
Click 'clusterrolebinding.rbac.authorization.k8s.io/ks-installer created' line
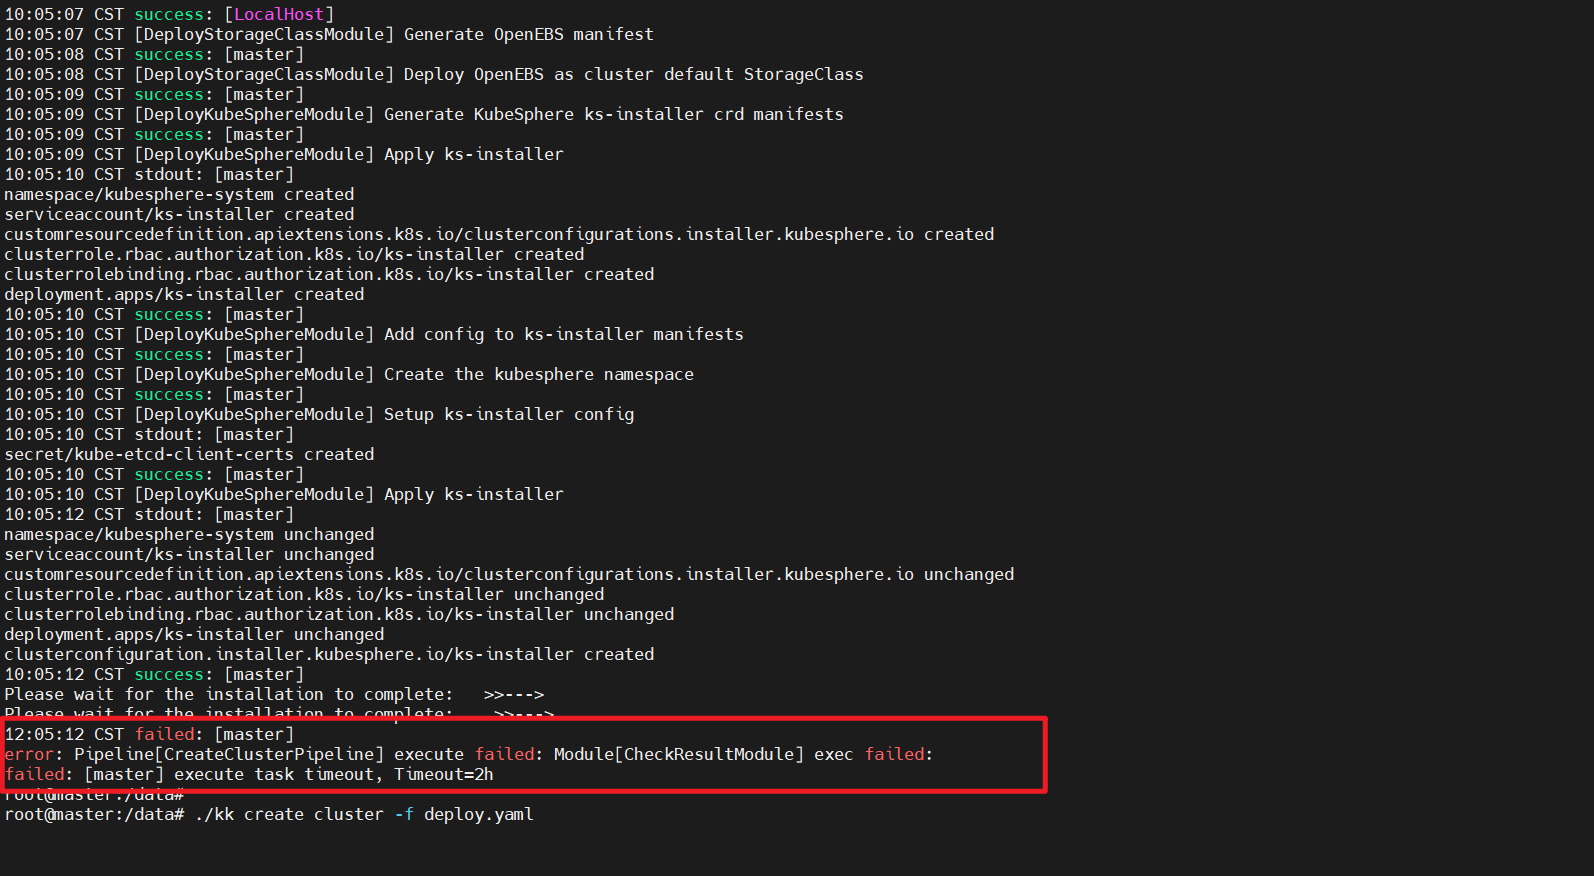point(329,274)
